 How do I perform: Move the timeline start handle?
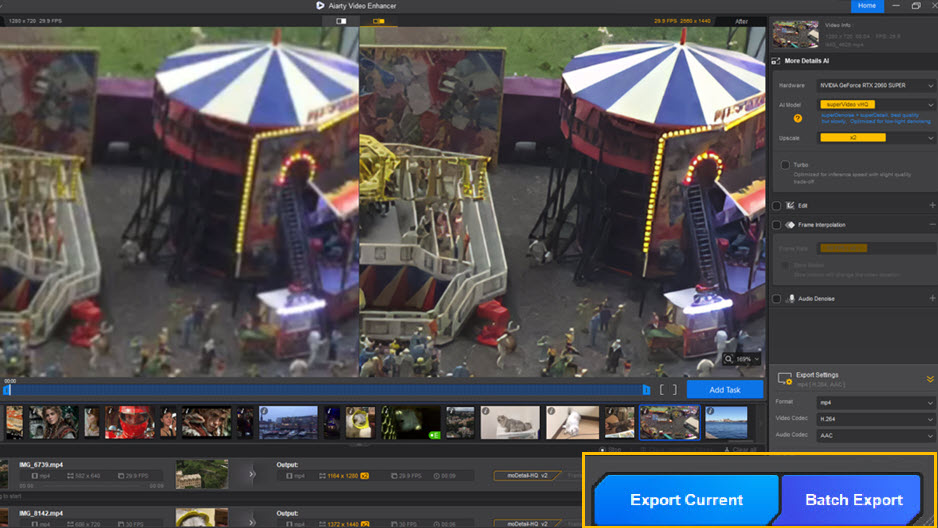(7, 390)
